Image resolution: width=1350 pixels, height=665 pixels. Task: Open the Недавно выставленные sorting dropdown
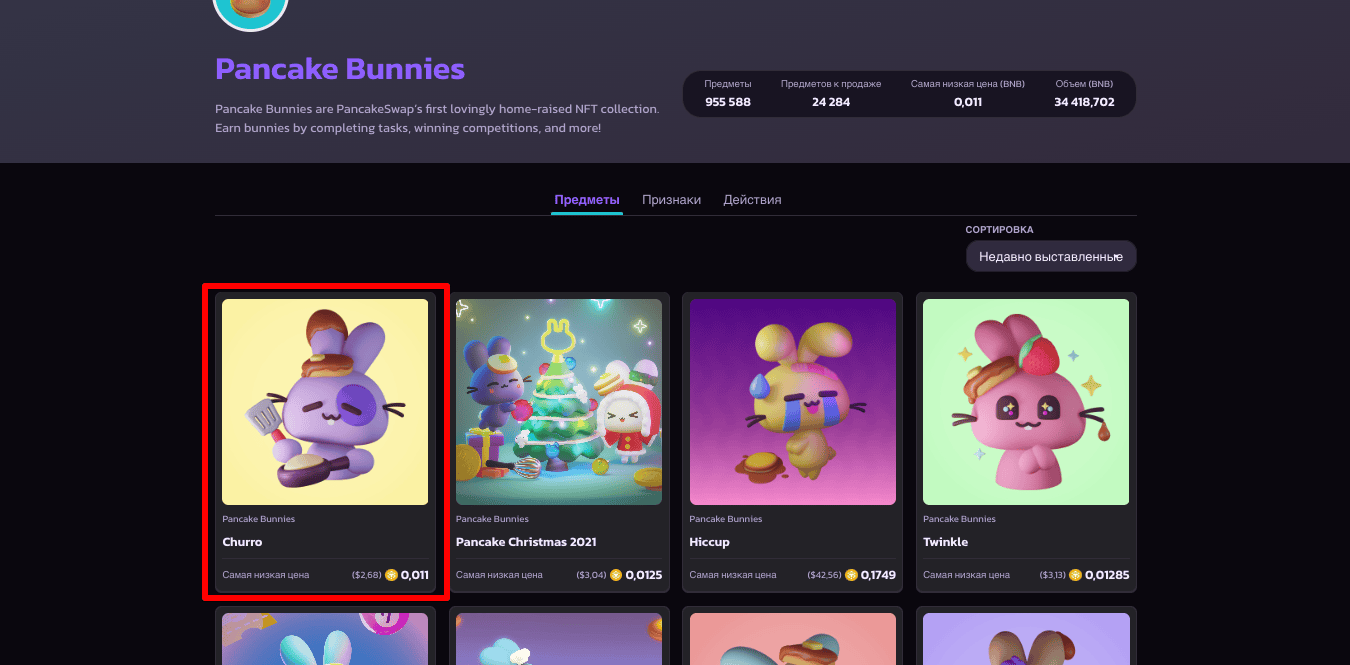[x=1051, y=256]
